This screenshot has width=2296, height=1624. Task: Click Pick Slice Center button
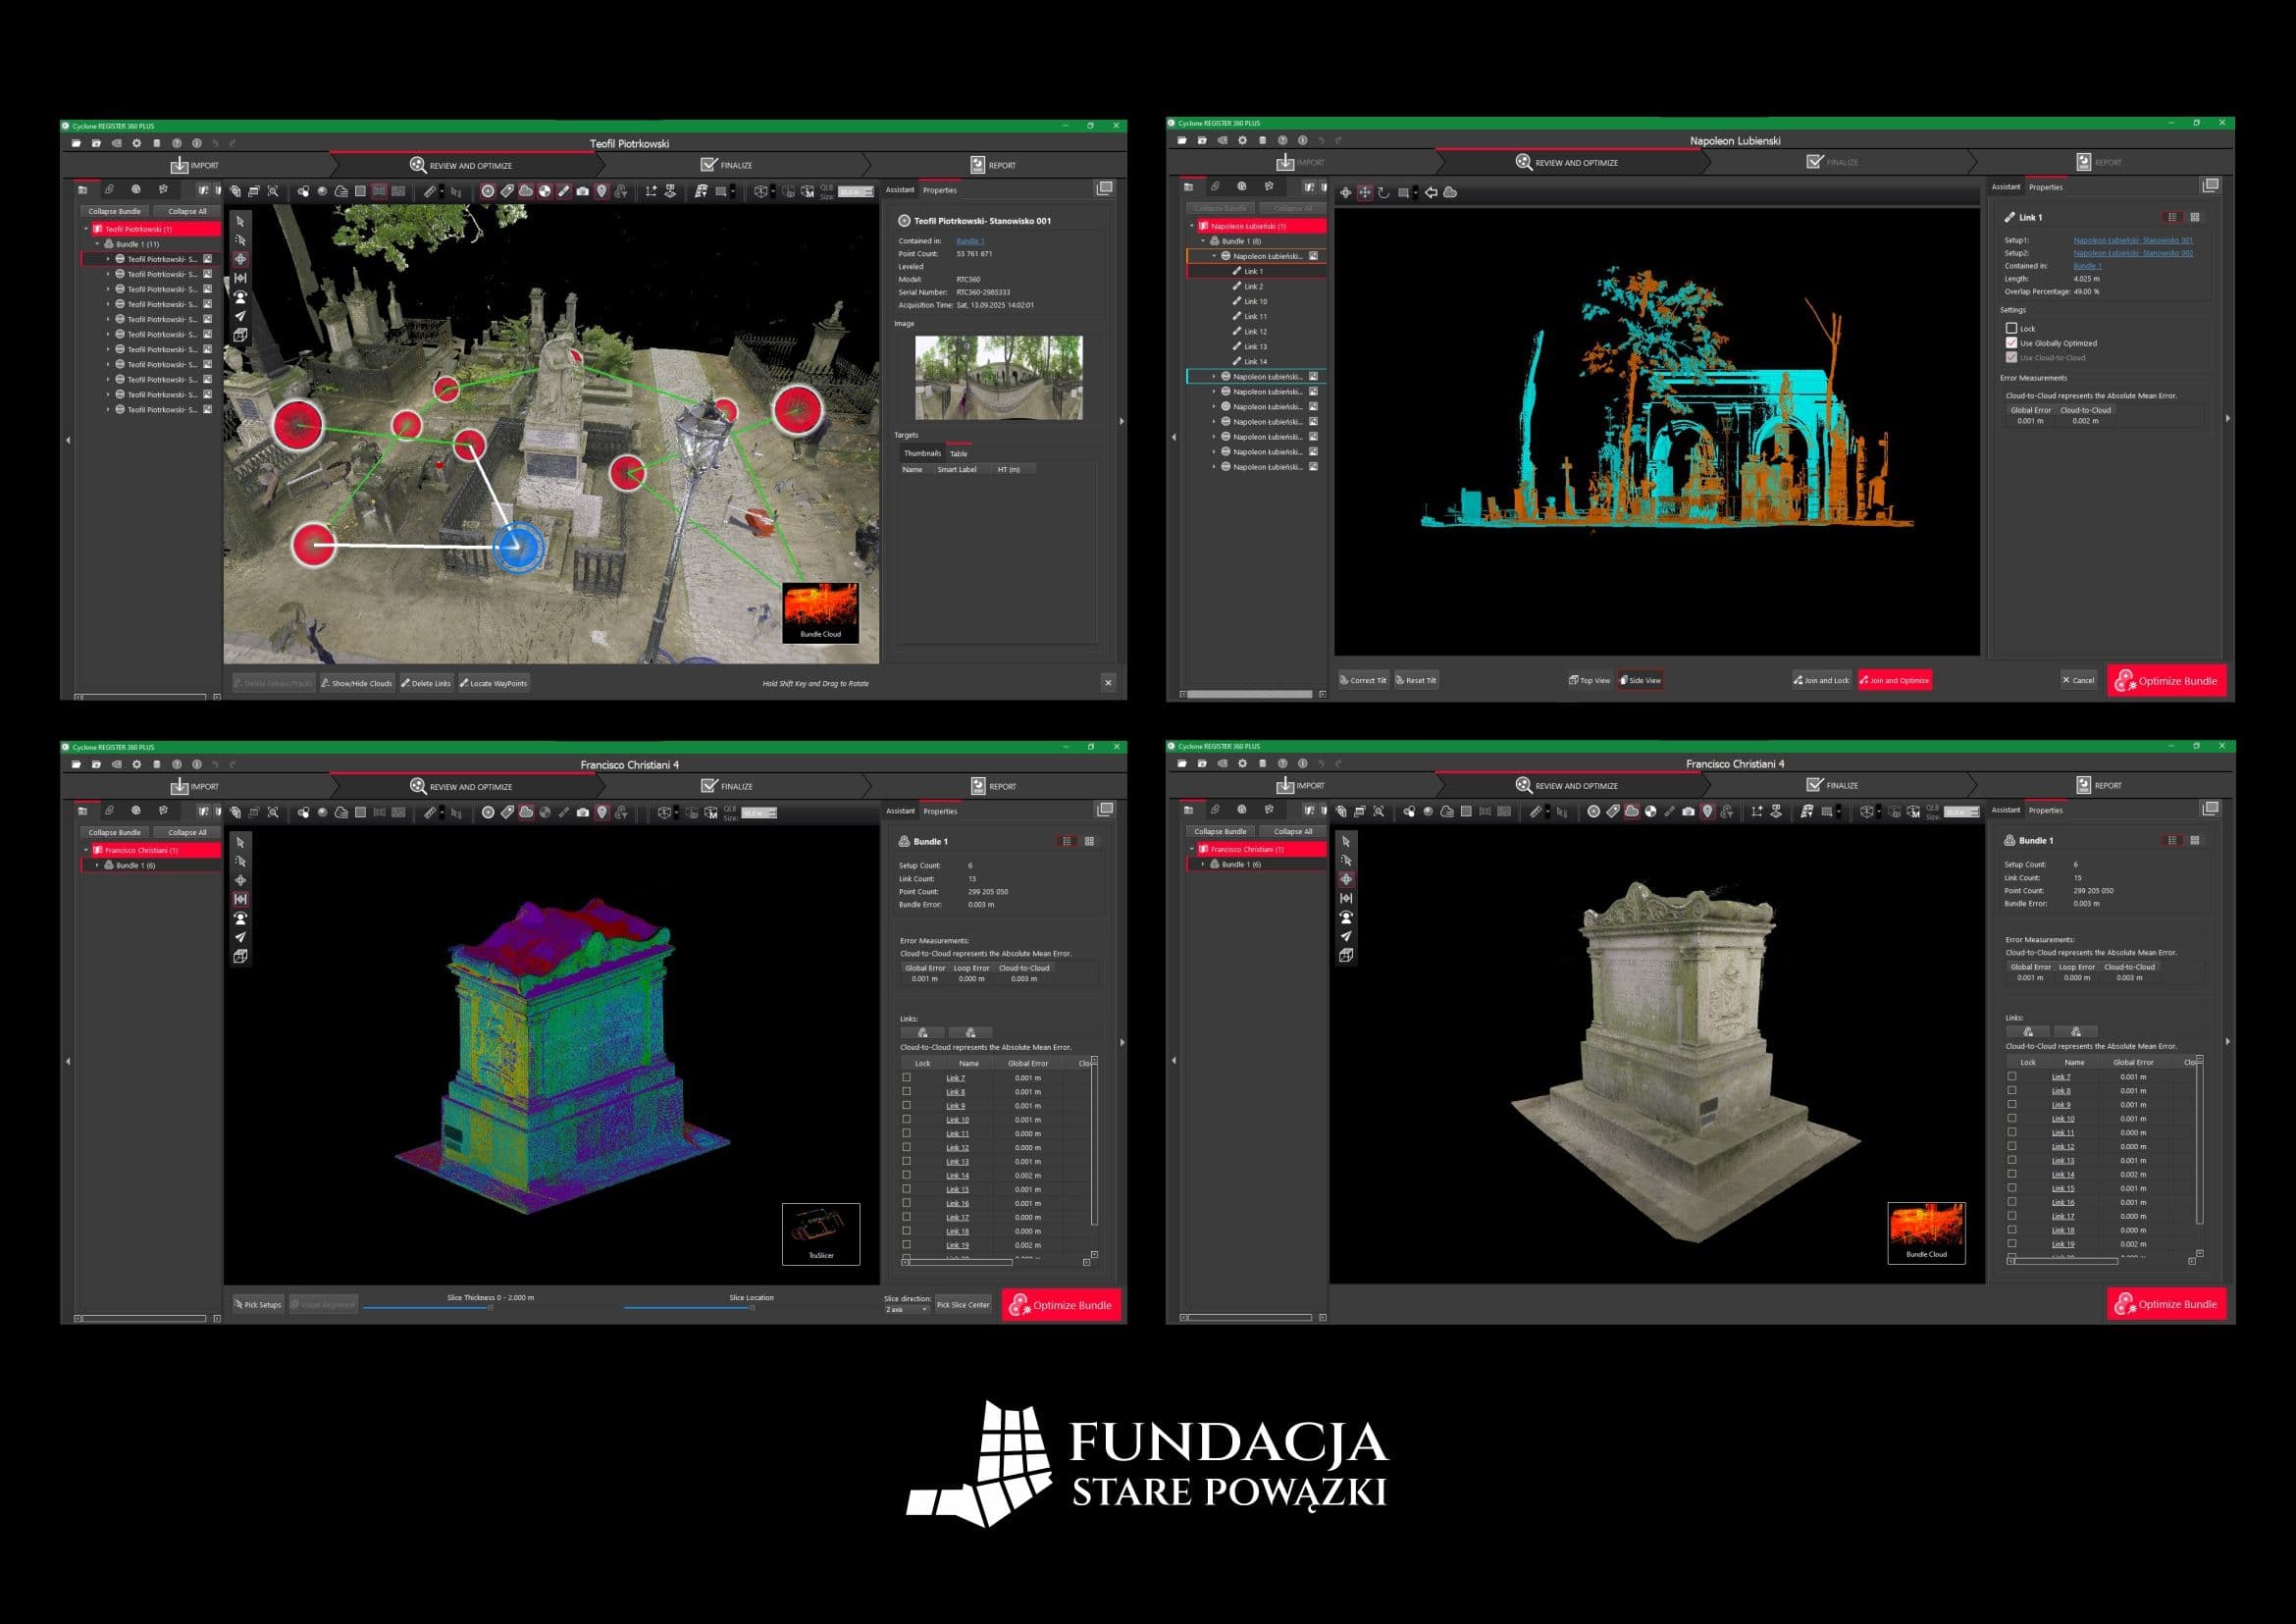click(963, 1304)
